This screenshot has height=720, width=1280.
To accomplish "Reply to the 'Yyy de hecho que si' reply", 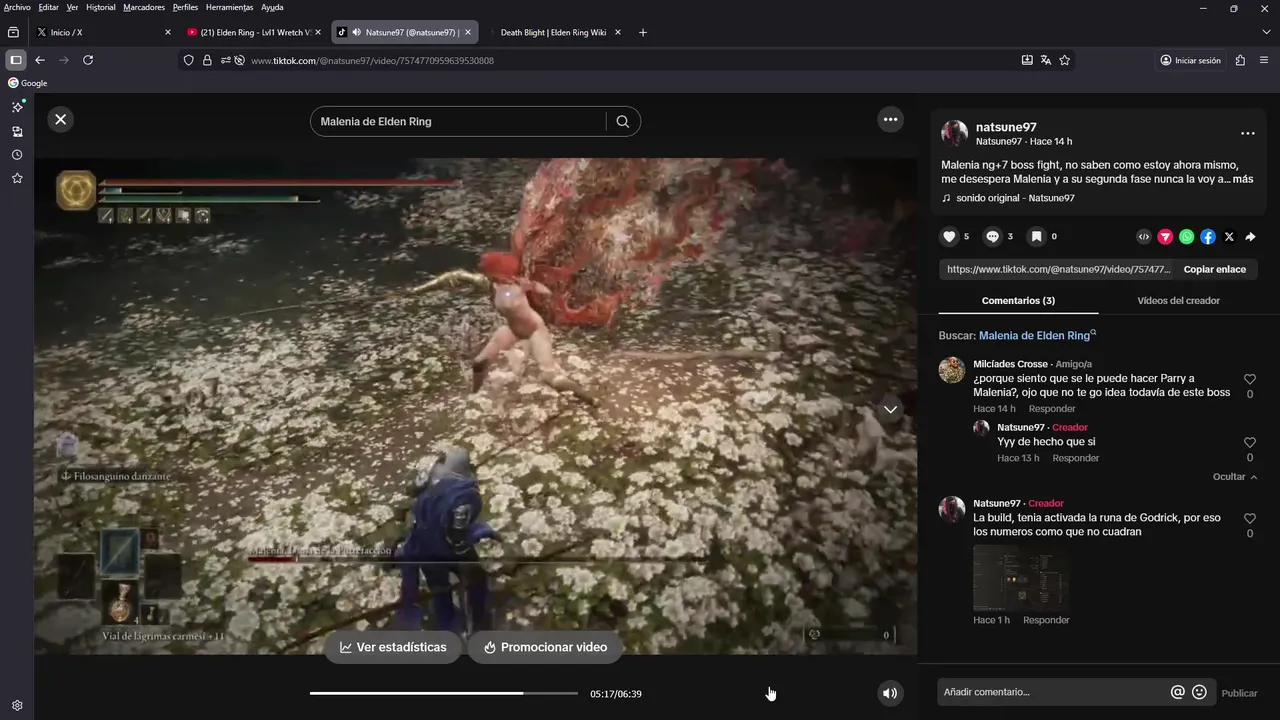I will (1075, 458).
